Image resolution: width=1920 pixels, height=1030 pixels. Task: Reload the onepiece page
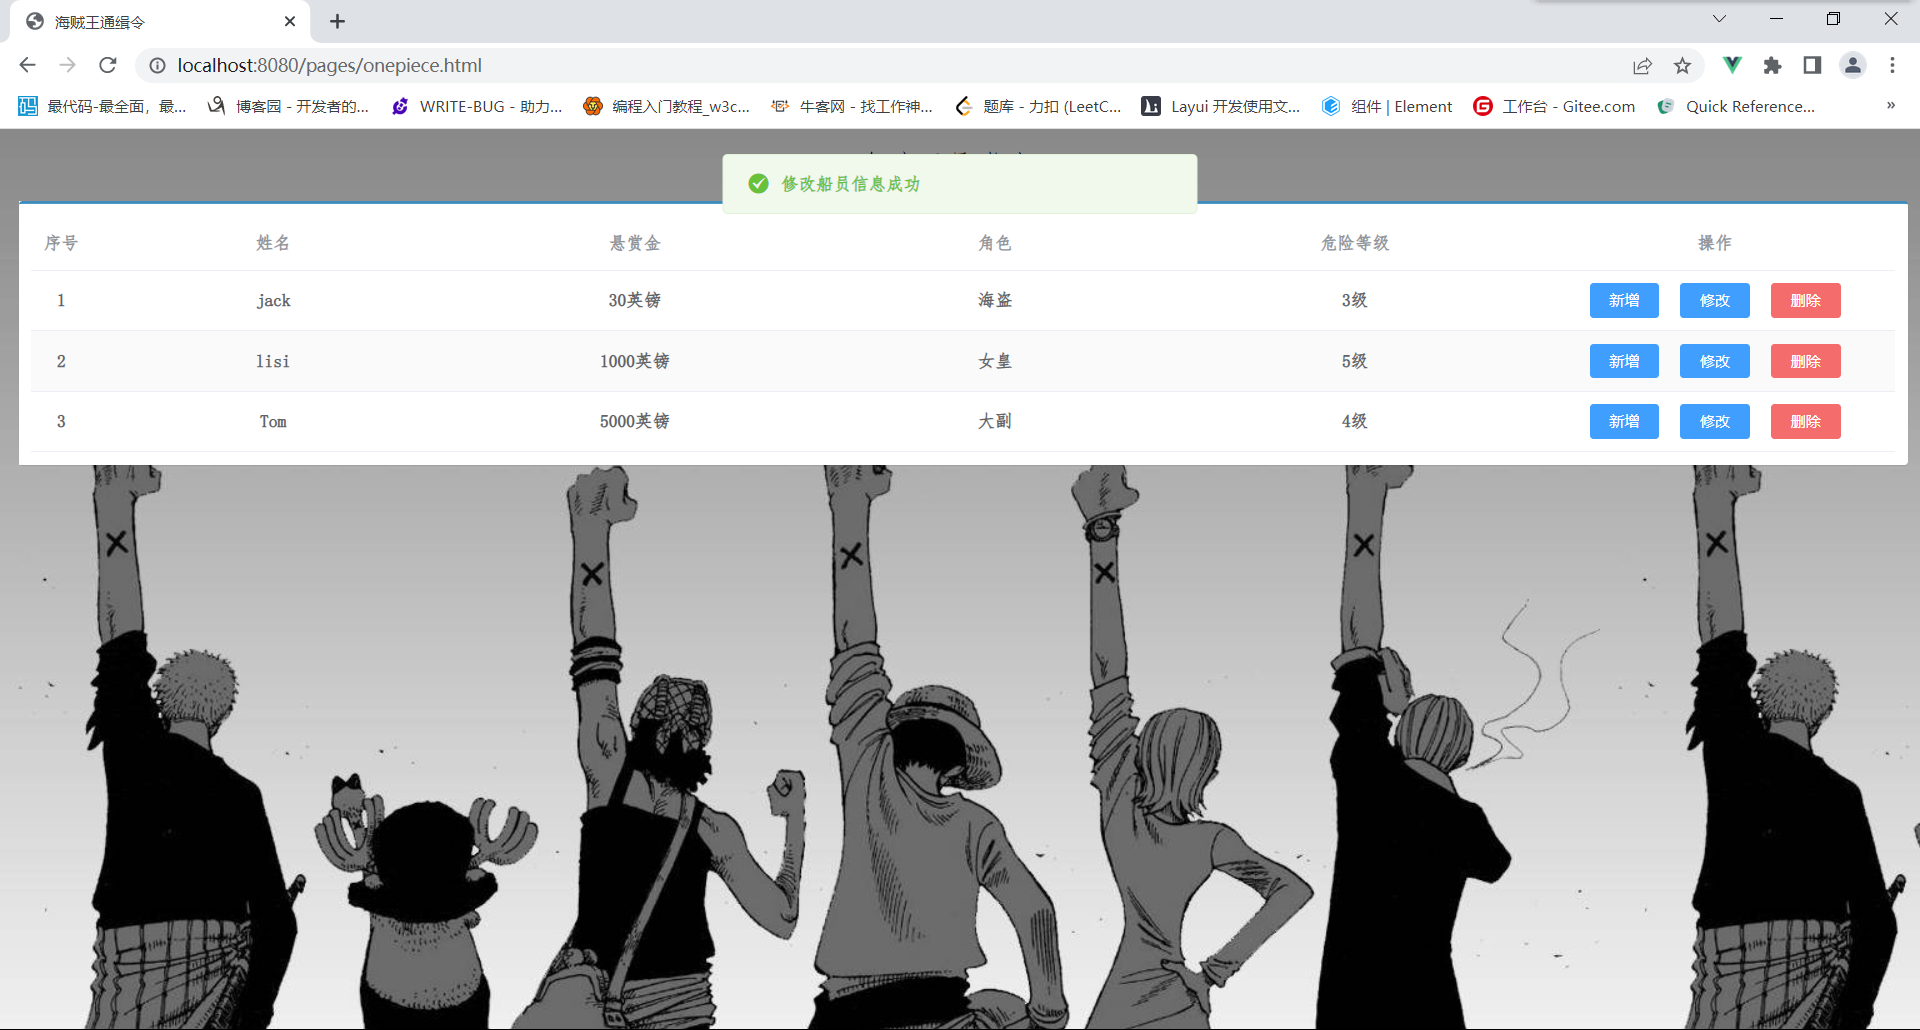click(108, 65)
